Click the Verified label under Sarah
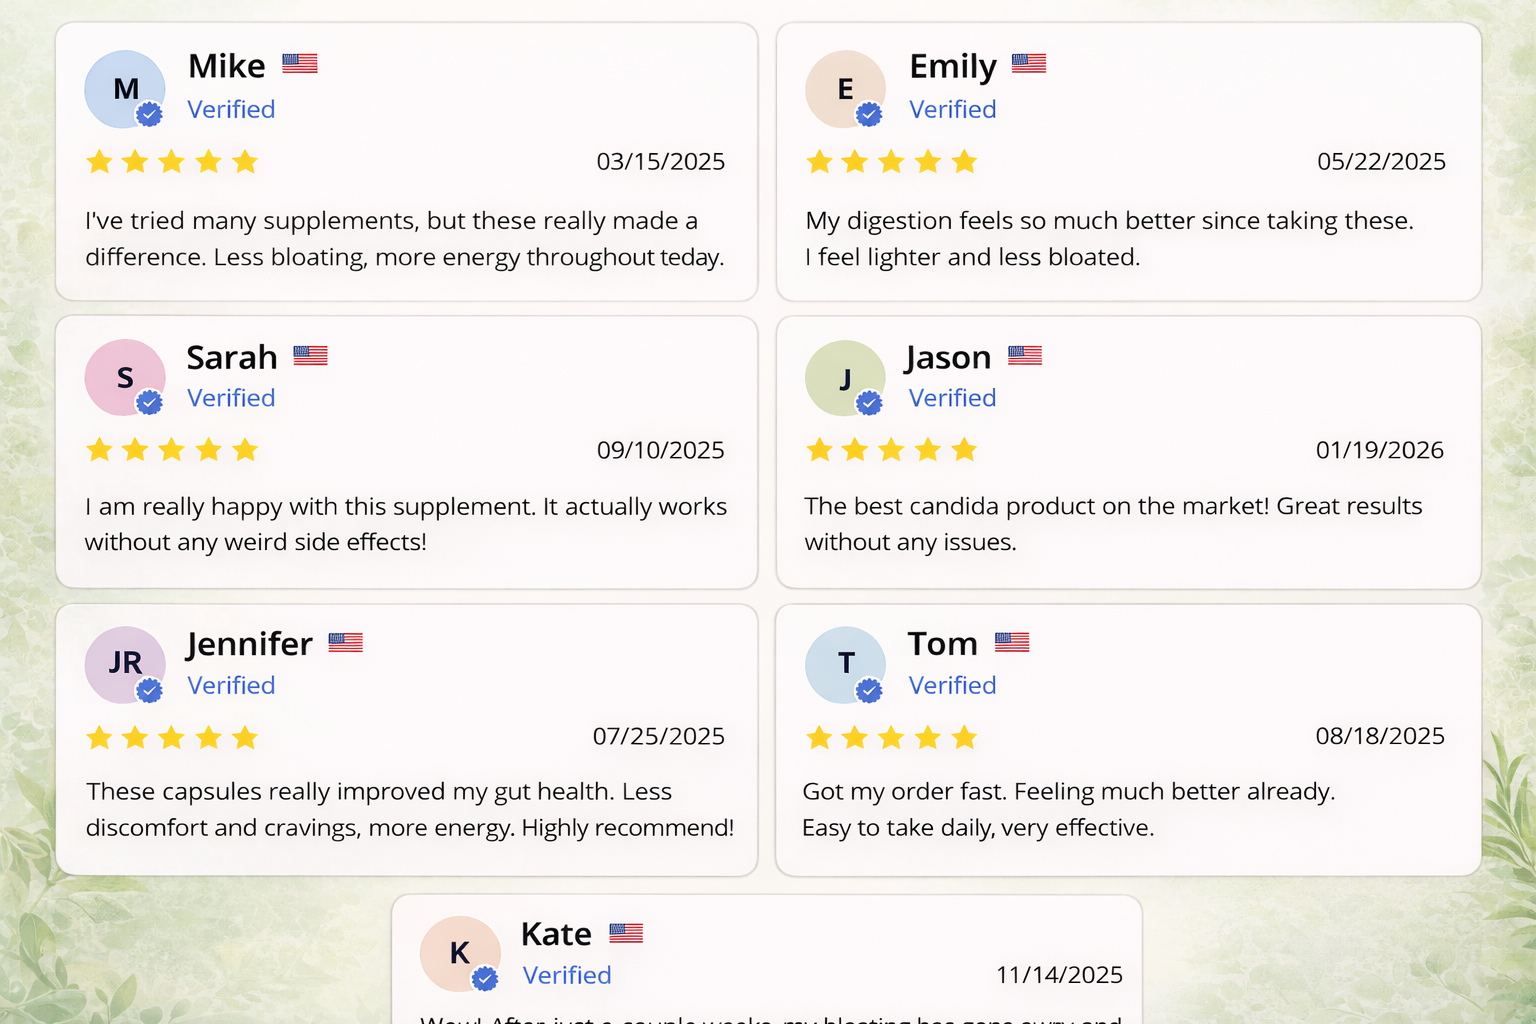 point(231,398)
